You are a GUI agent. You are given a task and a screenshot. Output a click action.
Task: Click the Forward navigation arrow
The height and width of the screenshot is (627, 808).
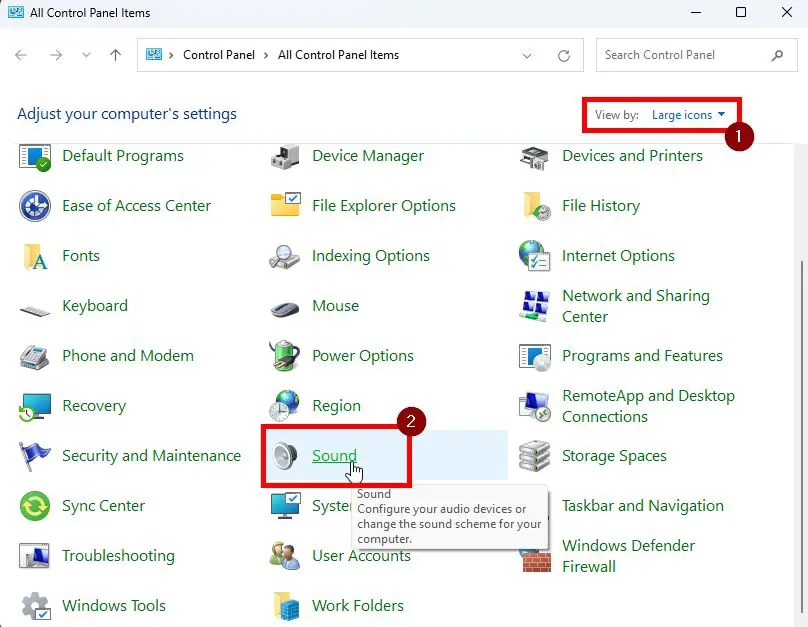(x=56, y=55)
